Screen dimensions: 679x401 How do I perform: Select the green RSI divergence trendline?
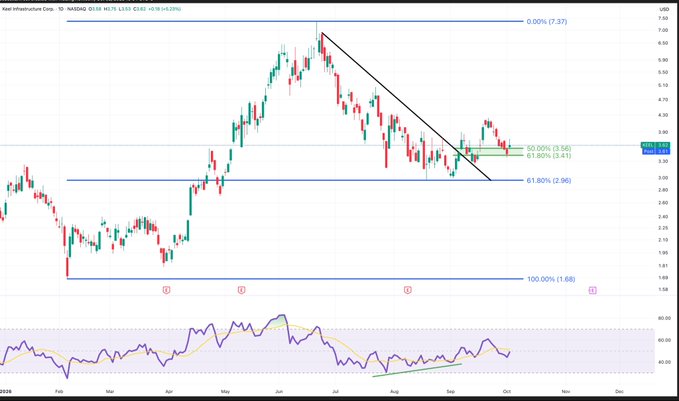[x=417, y=370]
